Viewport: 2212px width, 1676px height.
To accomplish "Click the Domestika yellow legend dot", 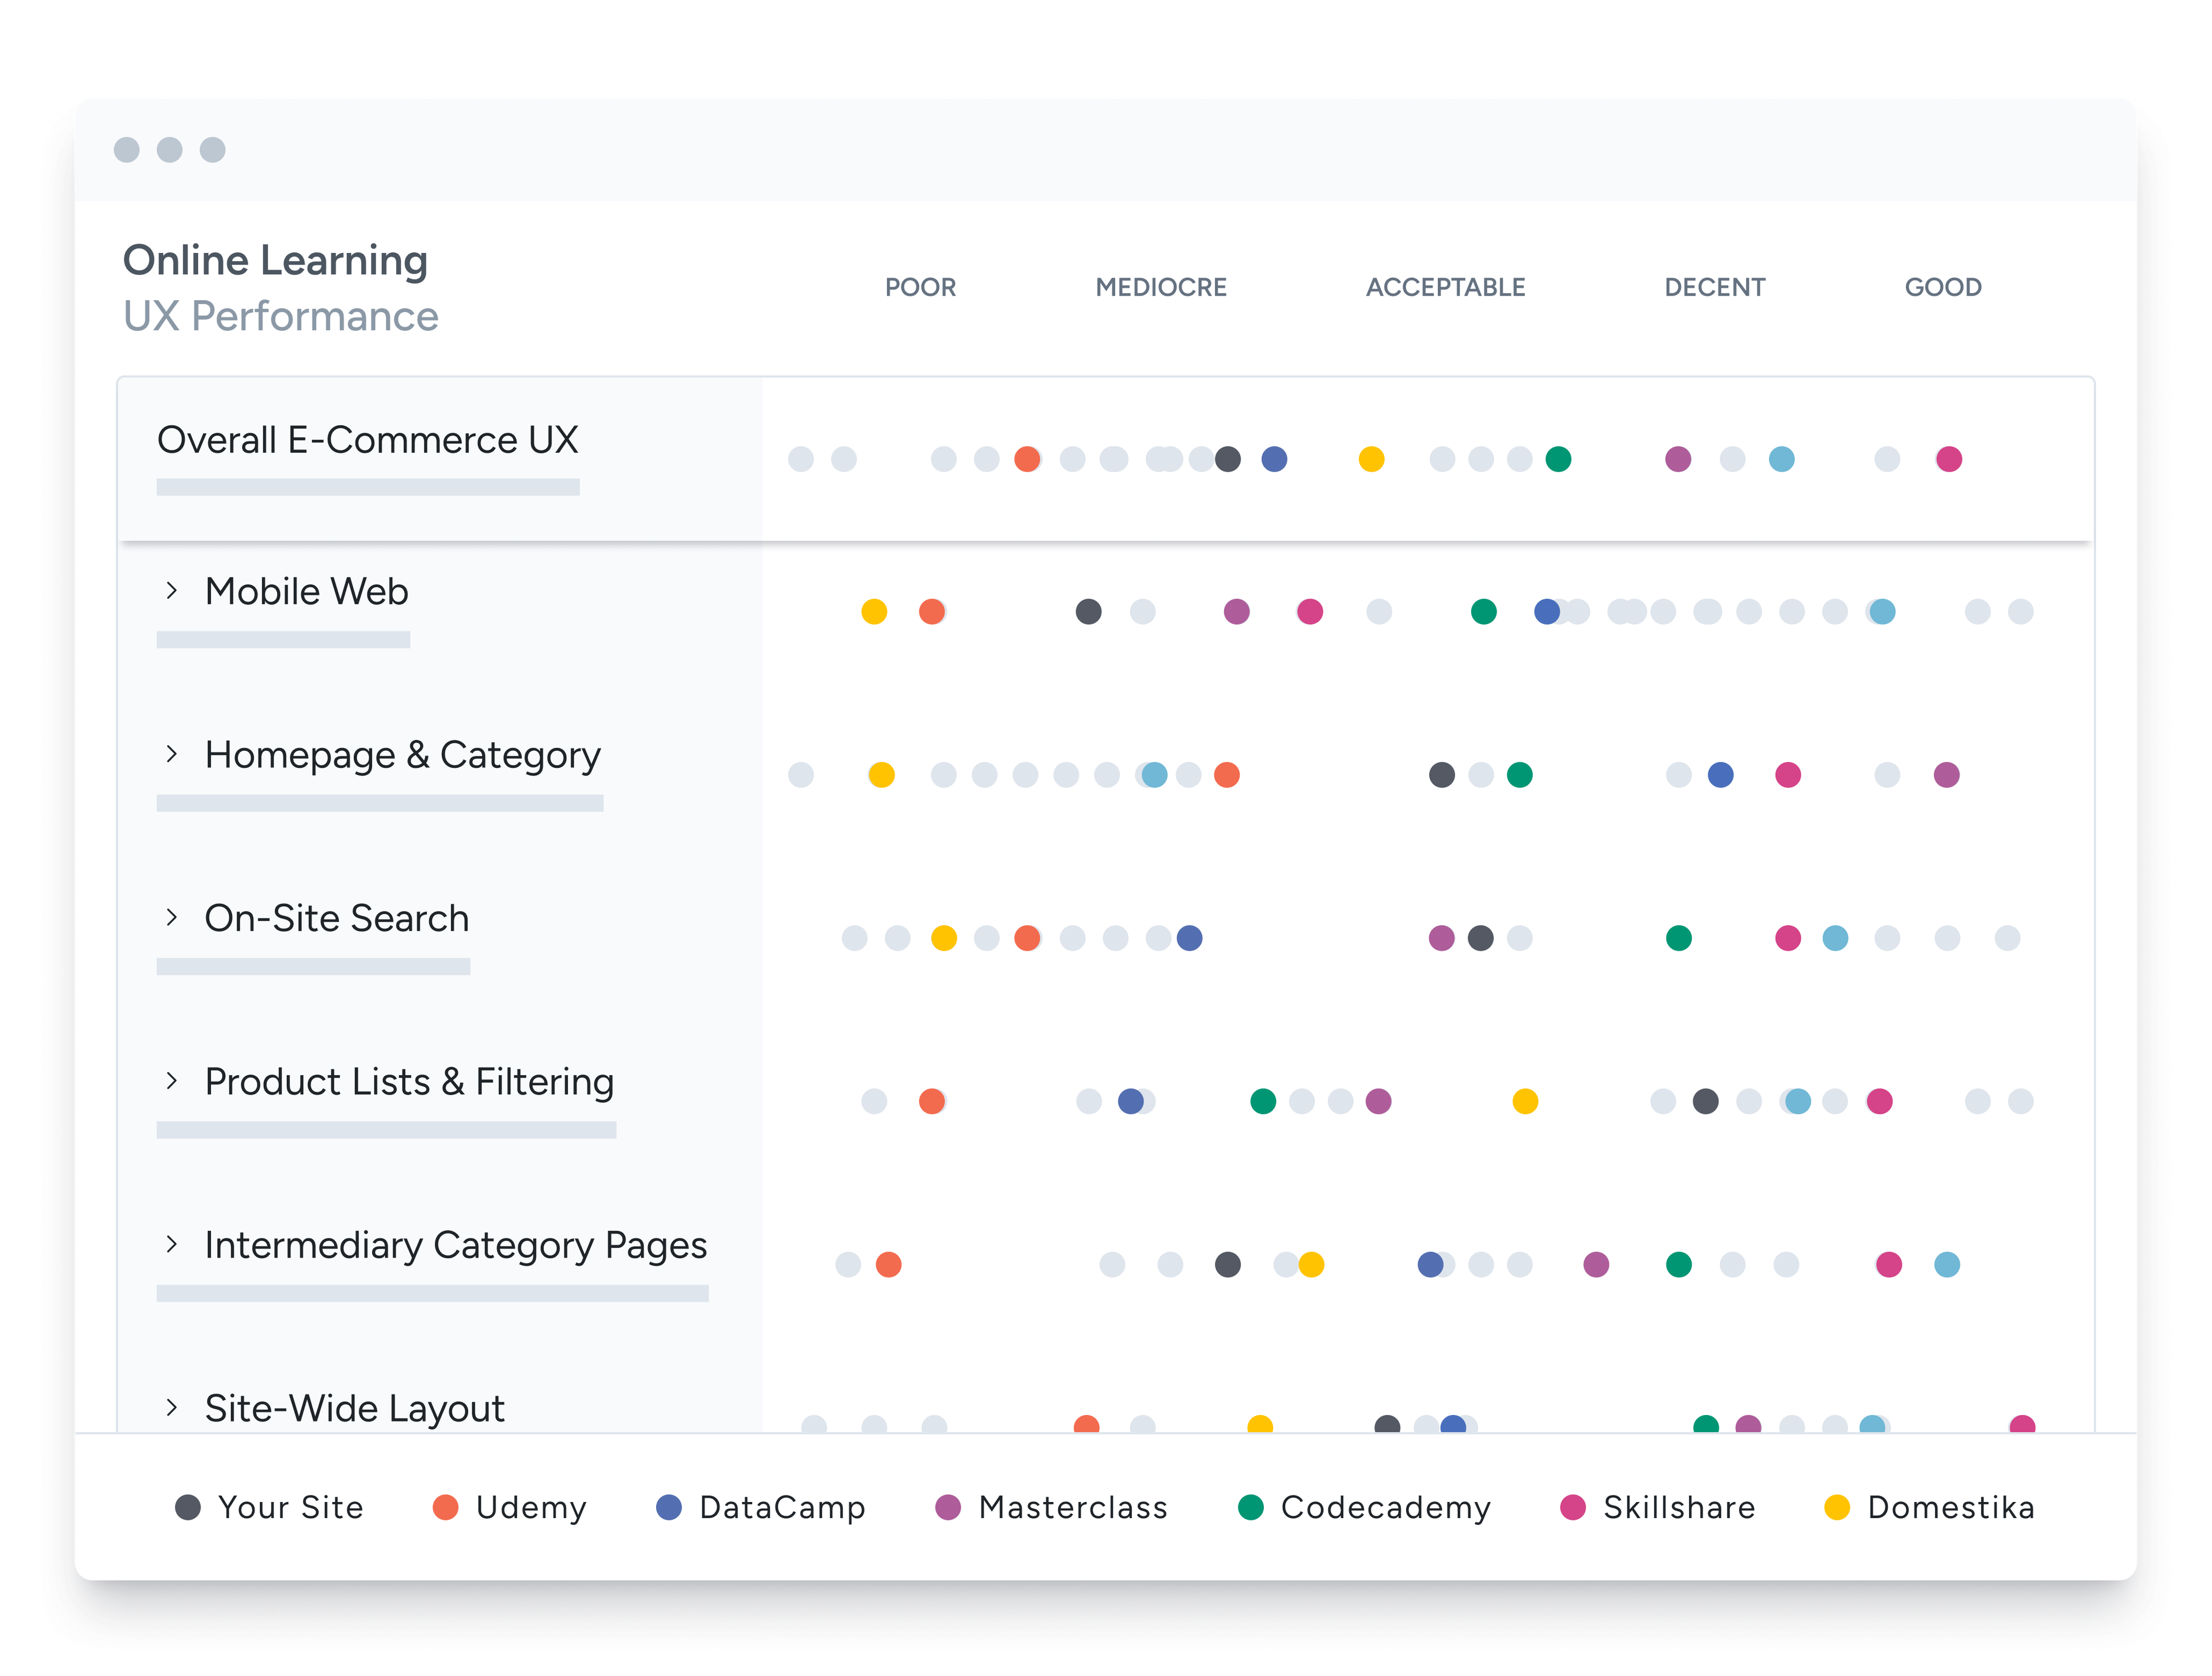I will 1836,1507.
